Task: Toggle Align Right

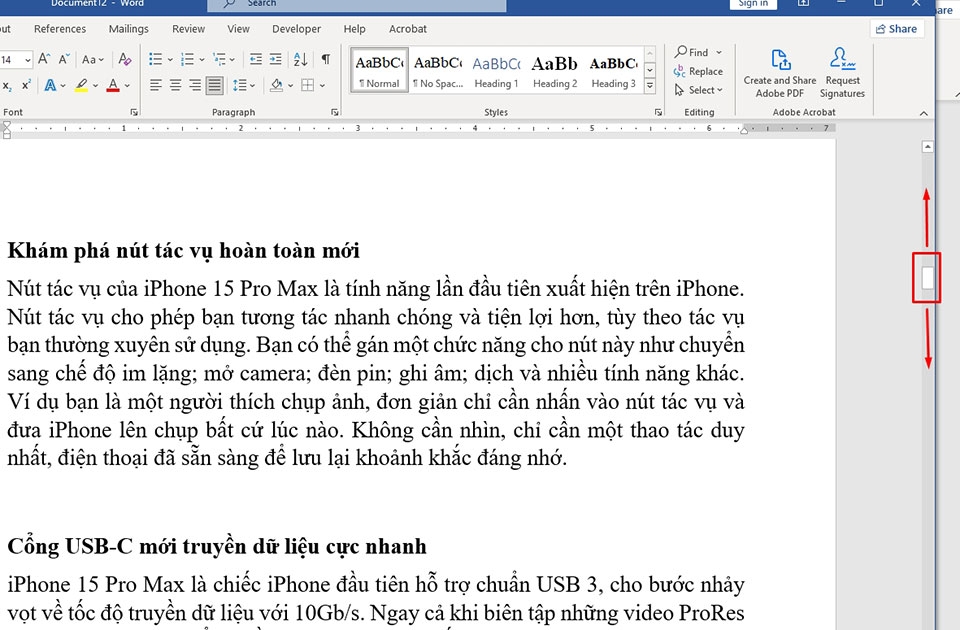Action: 195,85
